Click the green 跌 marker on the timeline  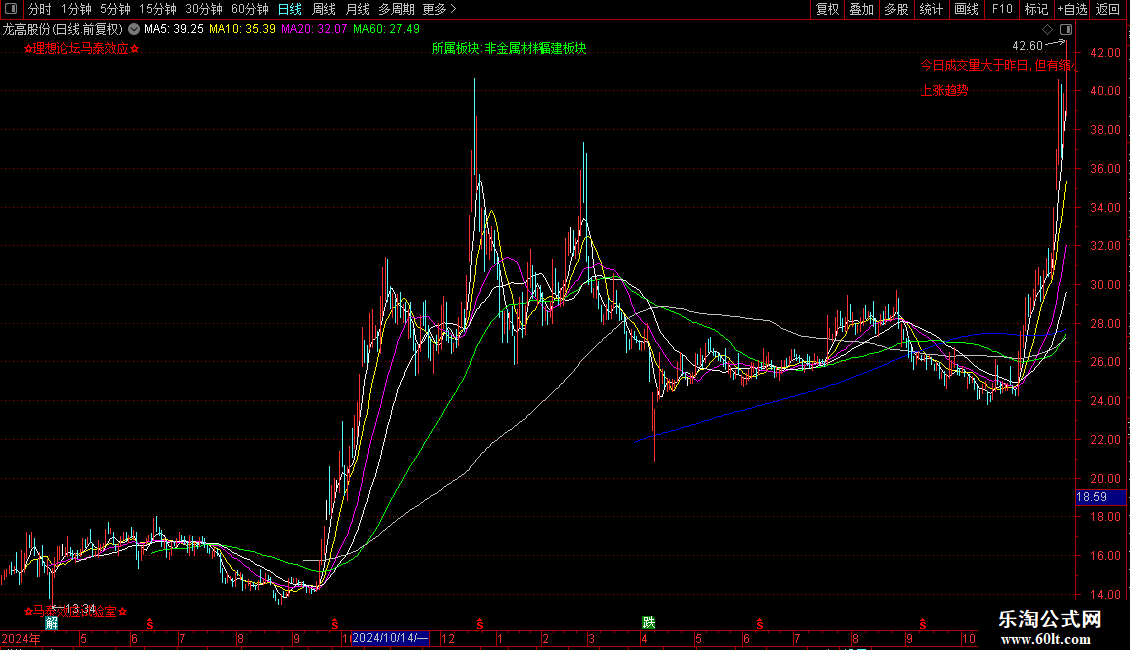click(648, 623)
